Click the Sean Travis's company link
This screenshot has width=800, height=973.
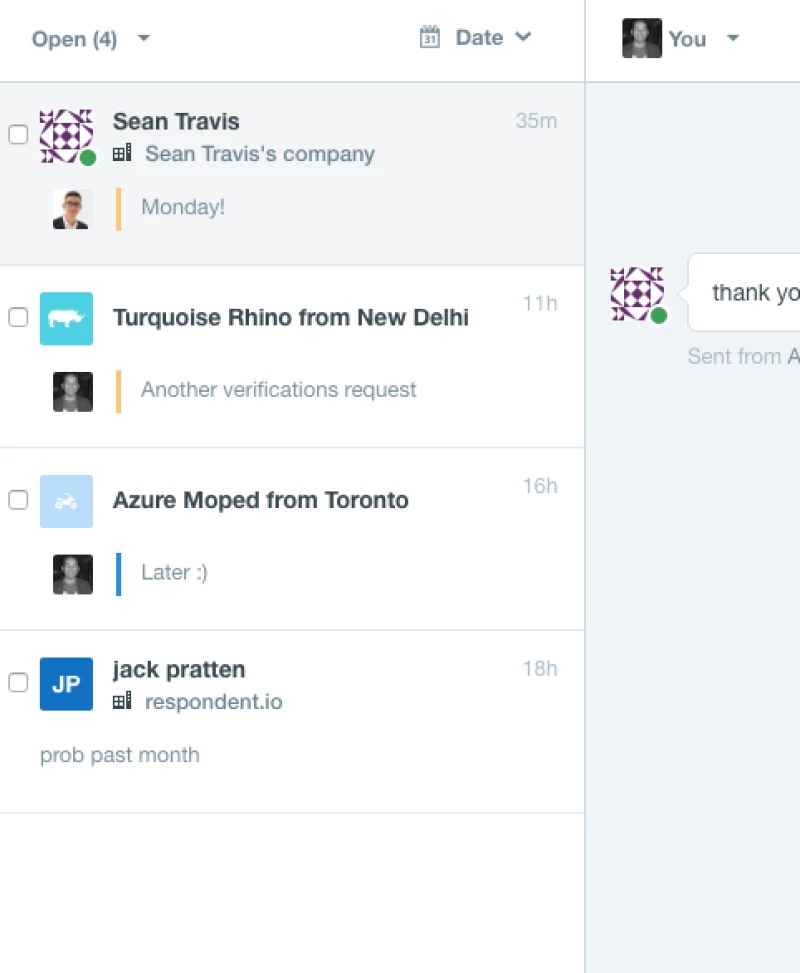(x=260, y=154)
